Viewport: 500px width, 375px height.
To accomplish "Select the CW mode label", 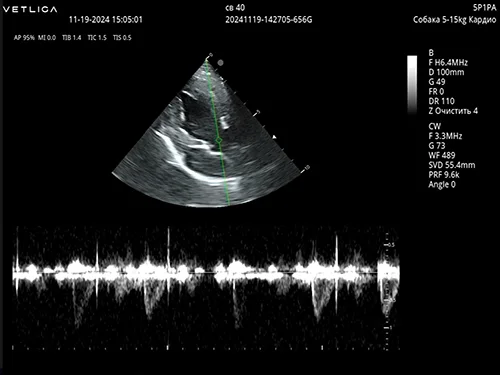I will 435,126.
